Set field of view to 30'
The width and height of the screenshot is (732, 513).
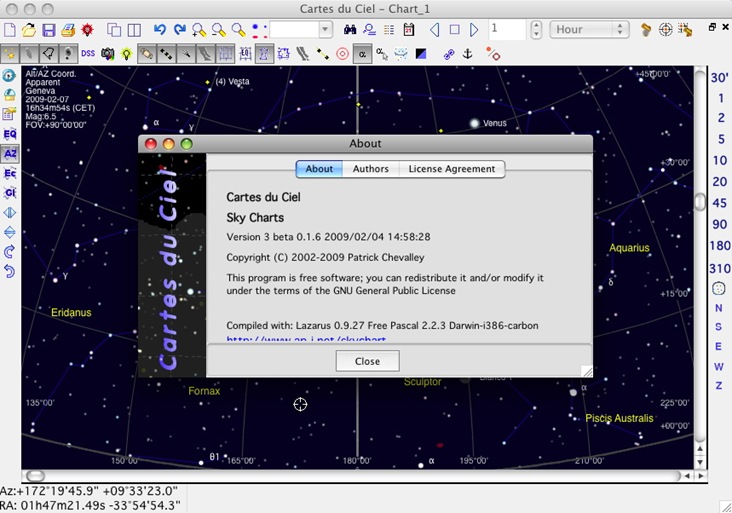719,77
